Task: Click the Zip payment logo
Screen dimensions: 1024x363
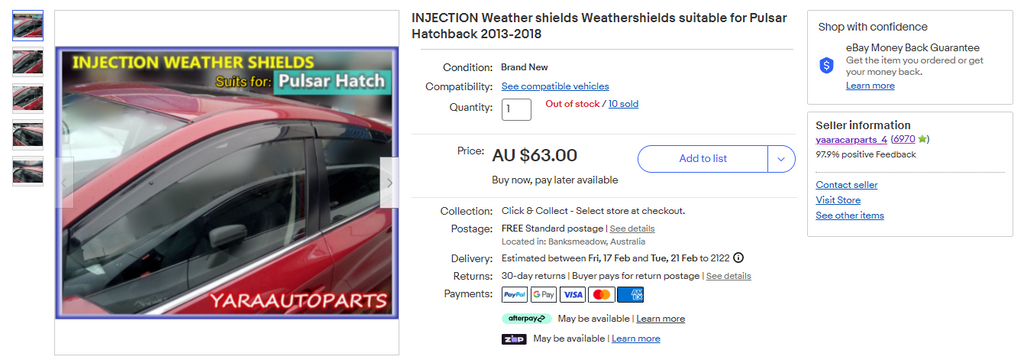Action: click(x=514, y=339)
